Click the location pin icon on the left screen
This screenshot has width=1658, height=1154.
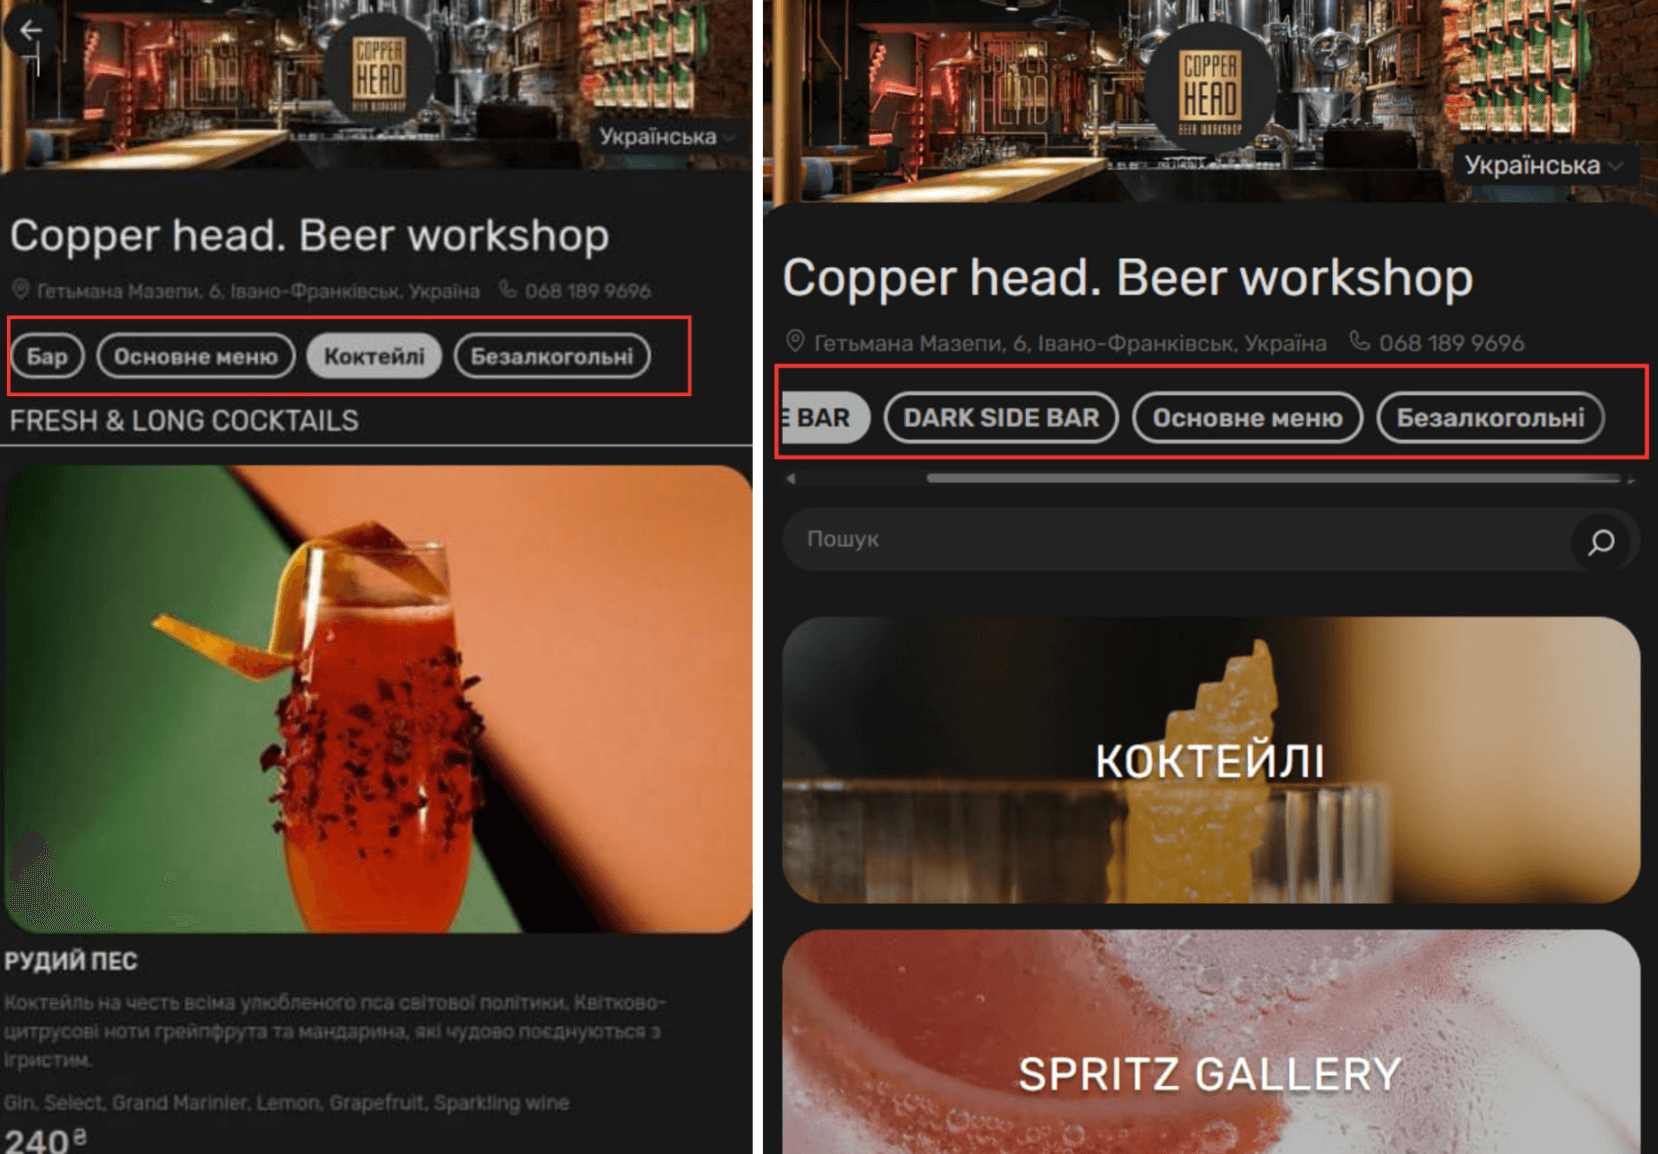(20, 290)
